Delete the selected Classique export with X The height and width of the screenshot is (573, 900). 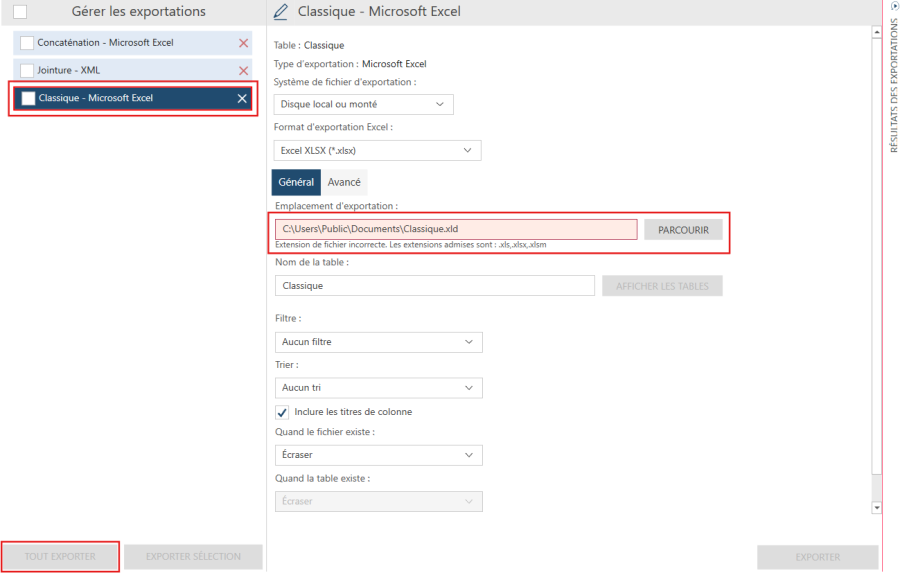point(242,98)
